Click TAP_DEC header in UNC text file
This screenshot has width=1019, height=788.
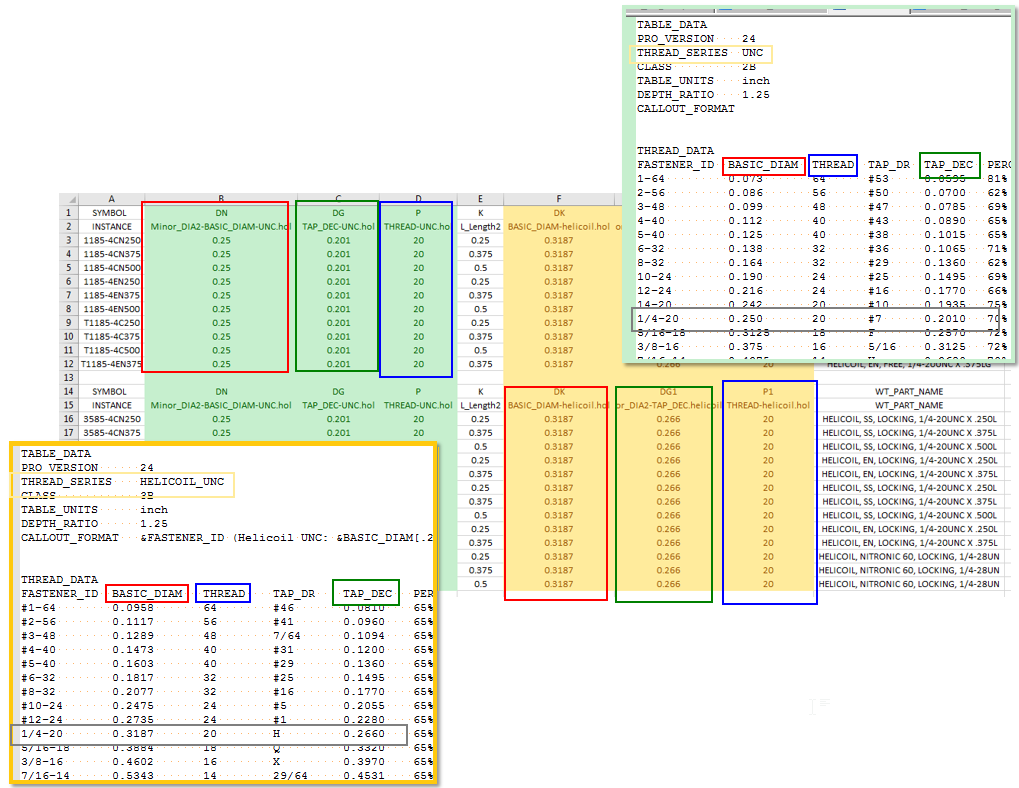pyautogui.click(x=948, y=165)
